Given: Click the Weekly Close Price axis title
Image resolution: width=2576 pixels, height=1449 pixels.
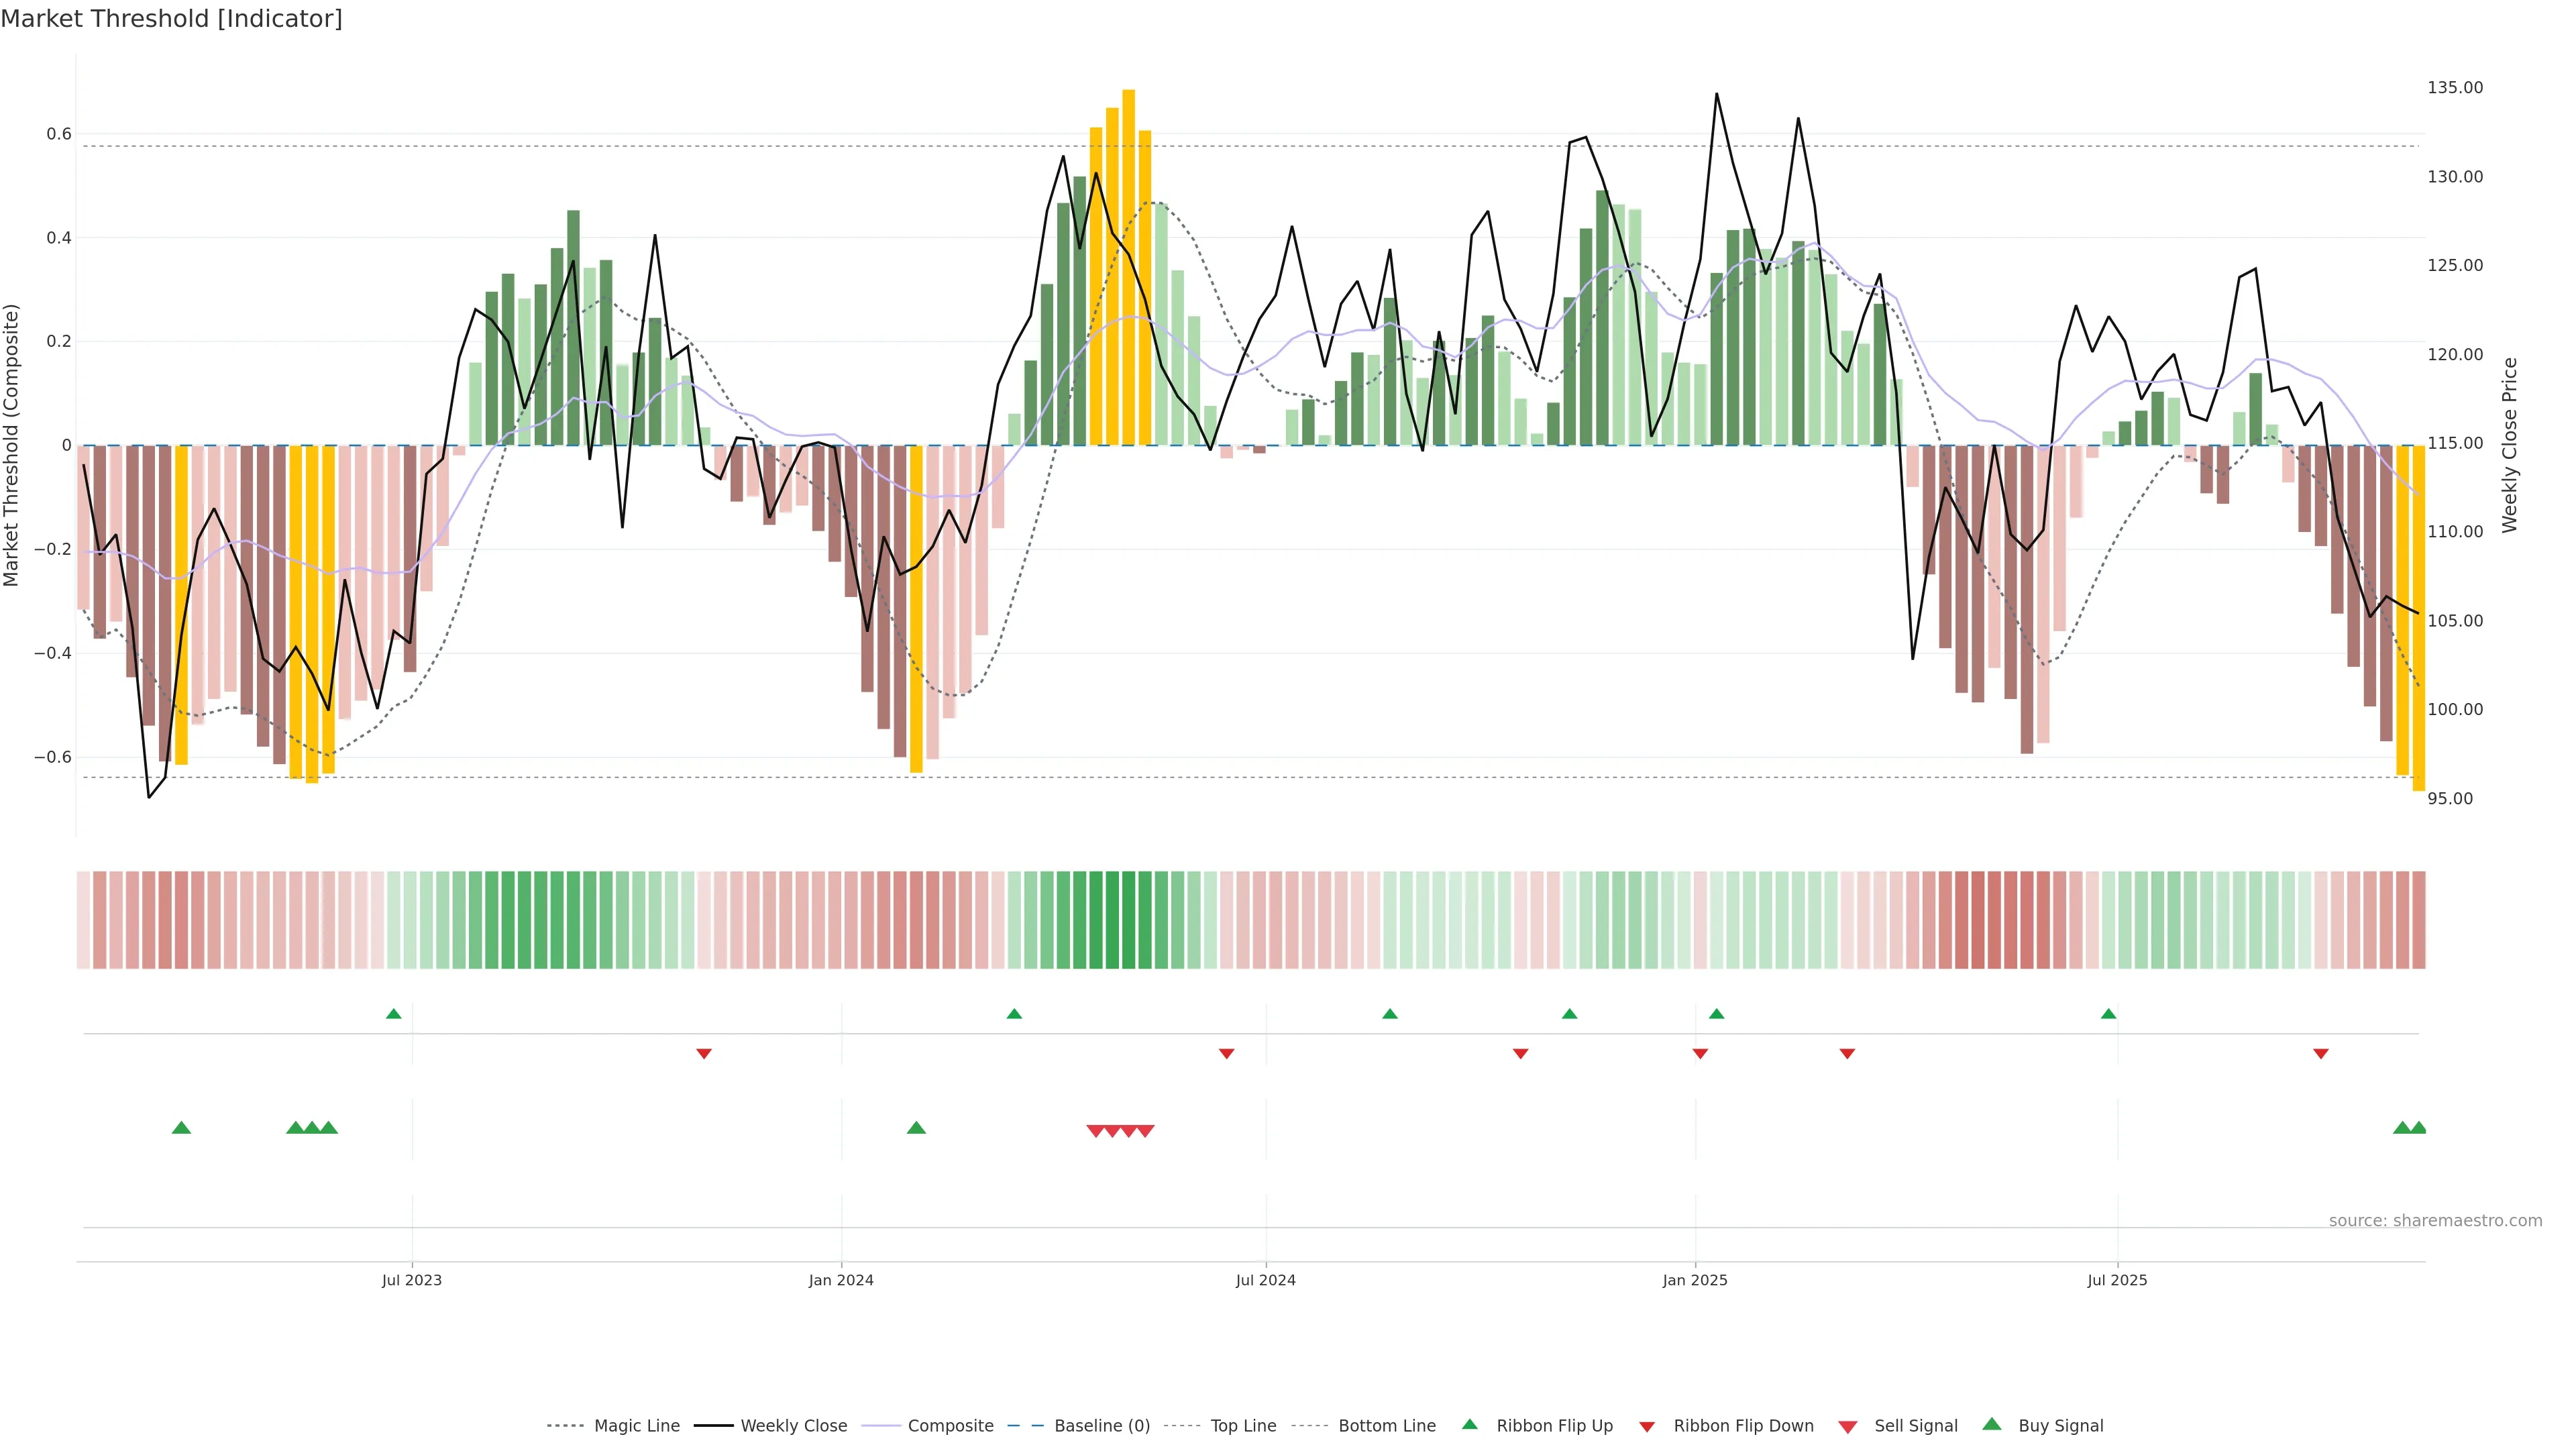Looking at the screenshot, I should (x=2510, y=445).
